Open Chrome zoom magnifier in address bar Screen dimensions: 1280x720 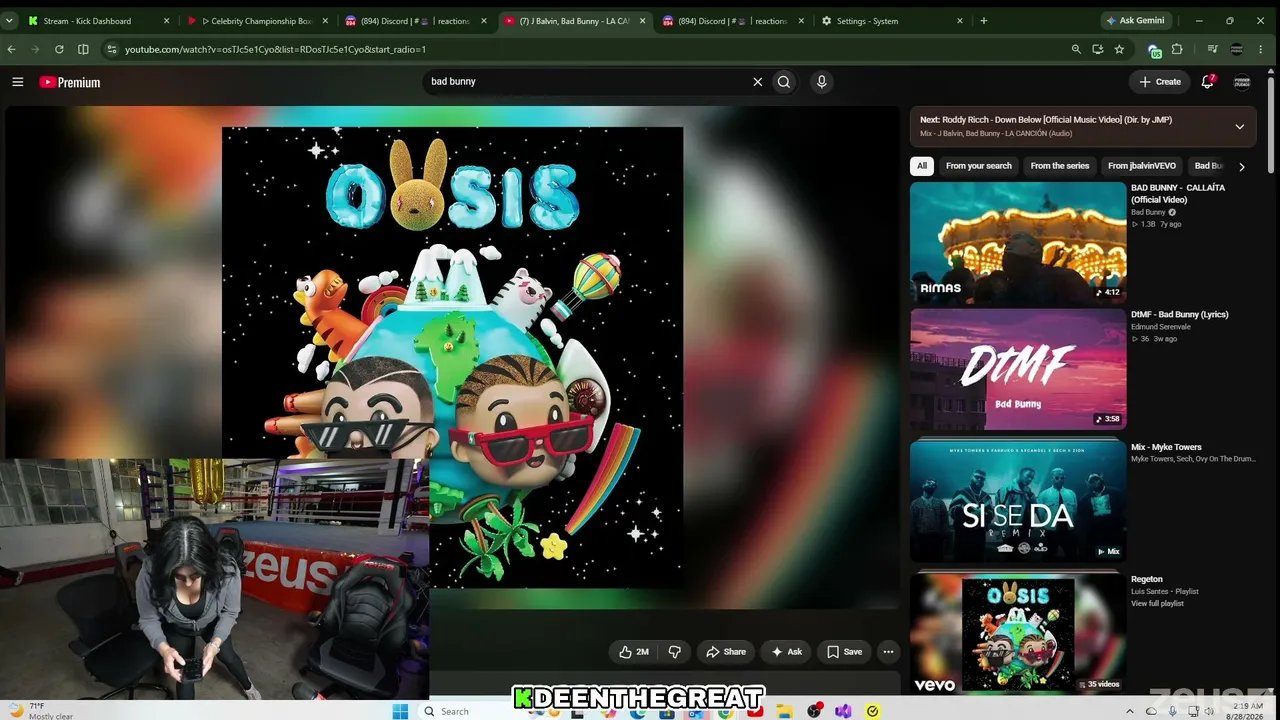[x=1076, y=49]
